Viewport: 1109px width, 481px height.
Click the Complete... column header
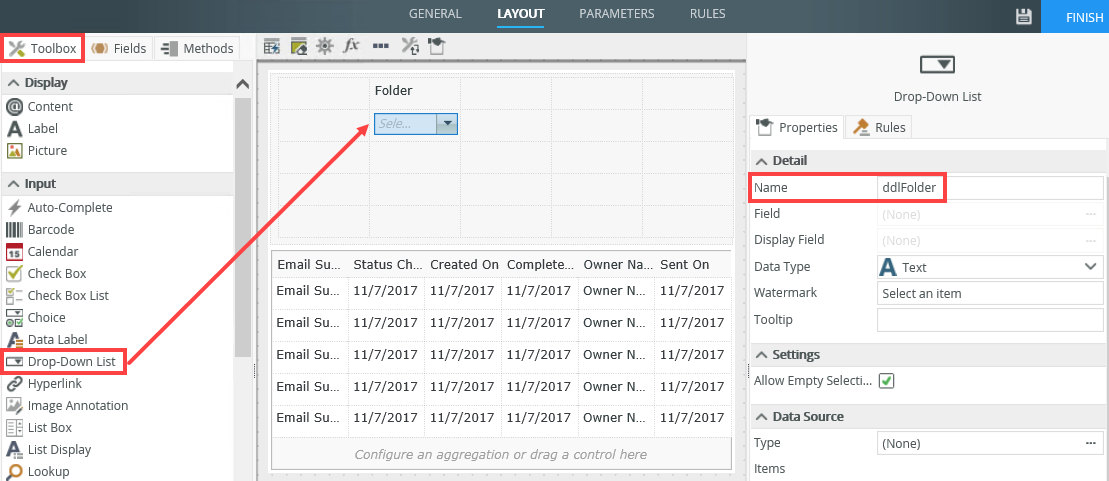(x=540, y=265)
